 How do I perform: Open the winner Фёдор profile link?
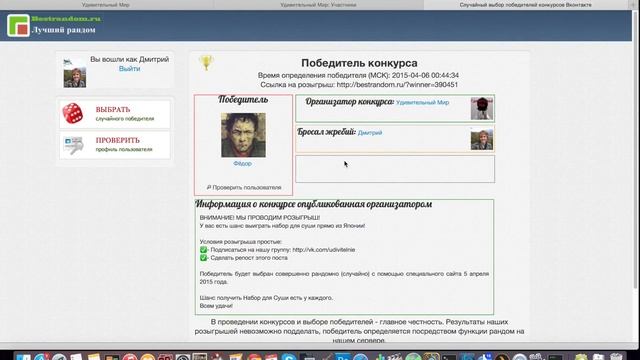pyautogui.click(x=242, y=163)
